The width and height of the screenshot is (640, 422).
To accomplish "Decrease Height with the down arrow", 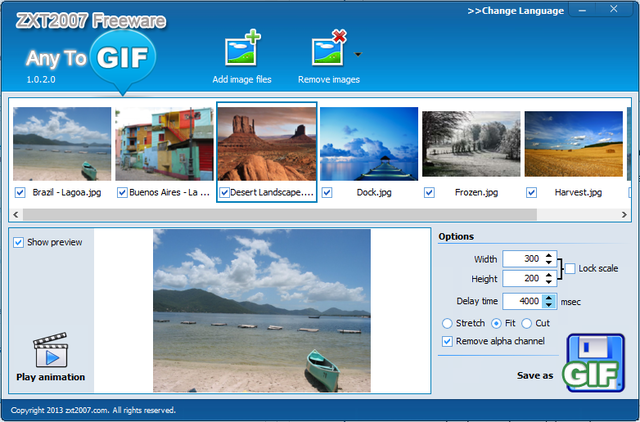I will point(549,282).
